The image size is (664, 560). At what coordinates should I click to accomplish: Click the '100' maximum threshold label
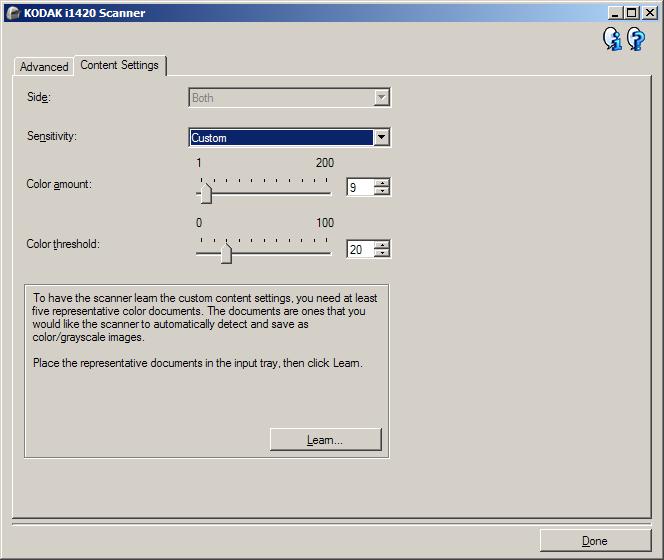pyautogui.click(x=325, y=223)
